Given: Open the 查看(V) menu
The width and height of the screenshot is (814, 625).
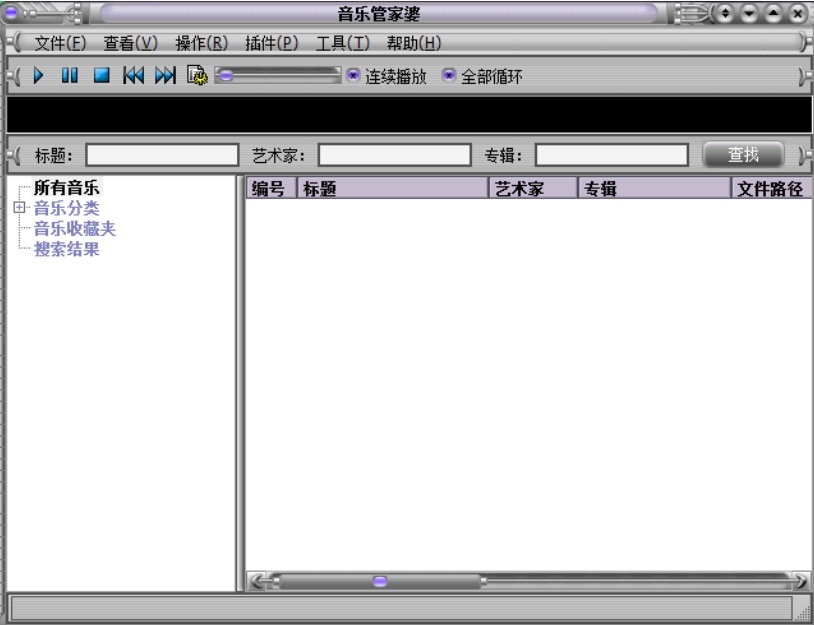Looking at the screenshot, I should 130,43.
